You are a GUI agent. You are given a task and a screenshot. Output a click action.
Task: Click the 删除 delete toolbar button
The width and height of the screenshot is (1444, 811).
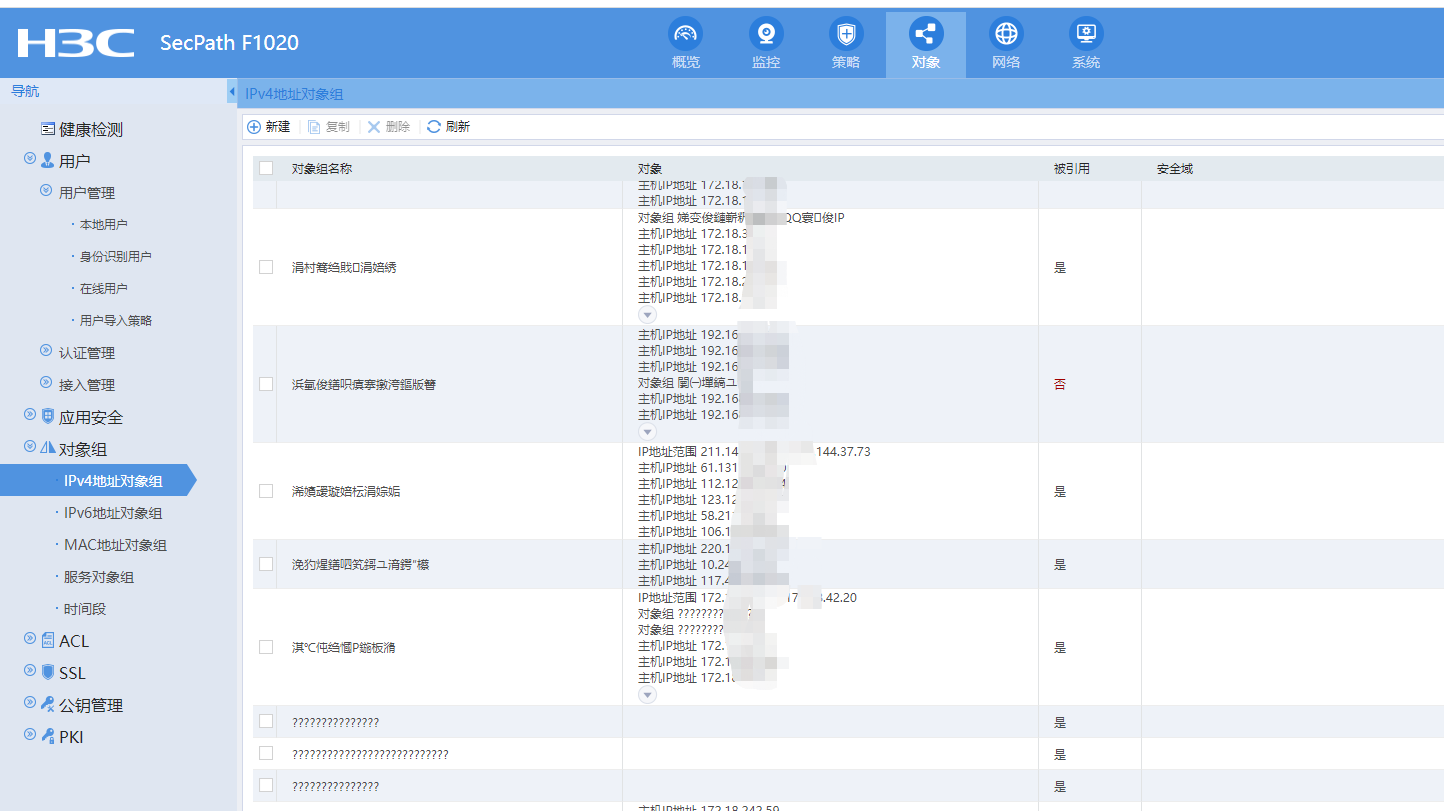point(389,127)
